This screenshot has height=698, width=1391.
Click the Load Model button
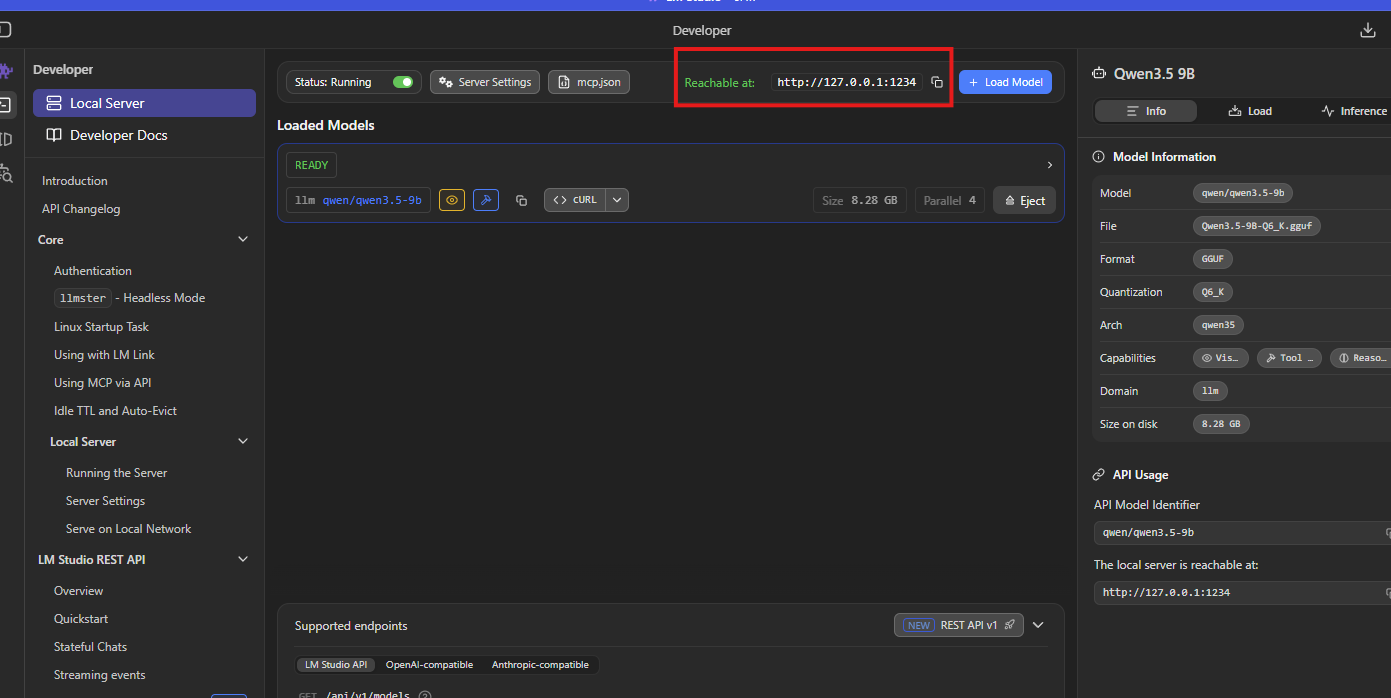click(x=1005, y=82)
